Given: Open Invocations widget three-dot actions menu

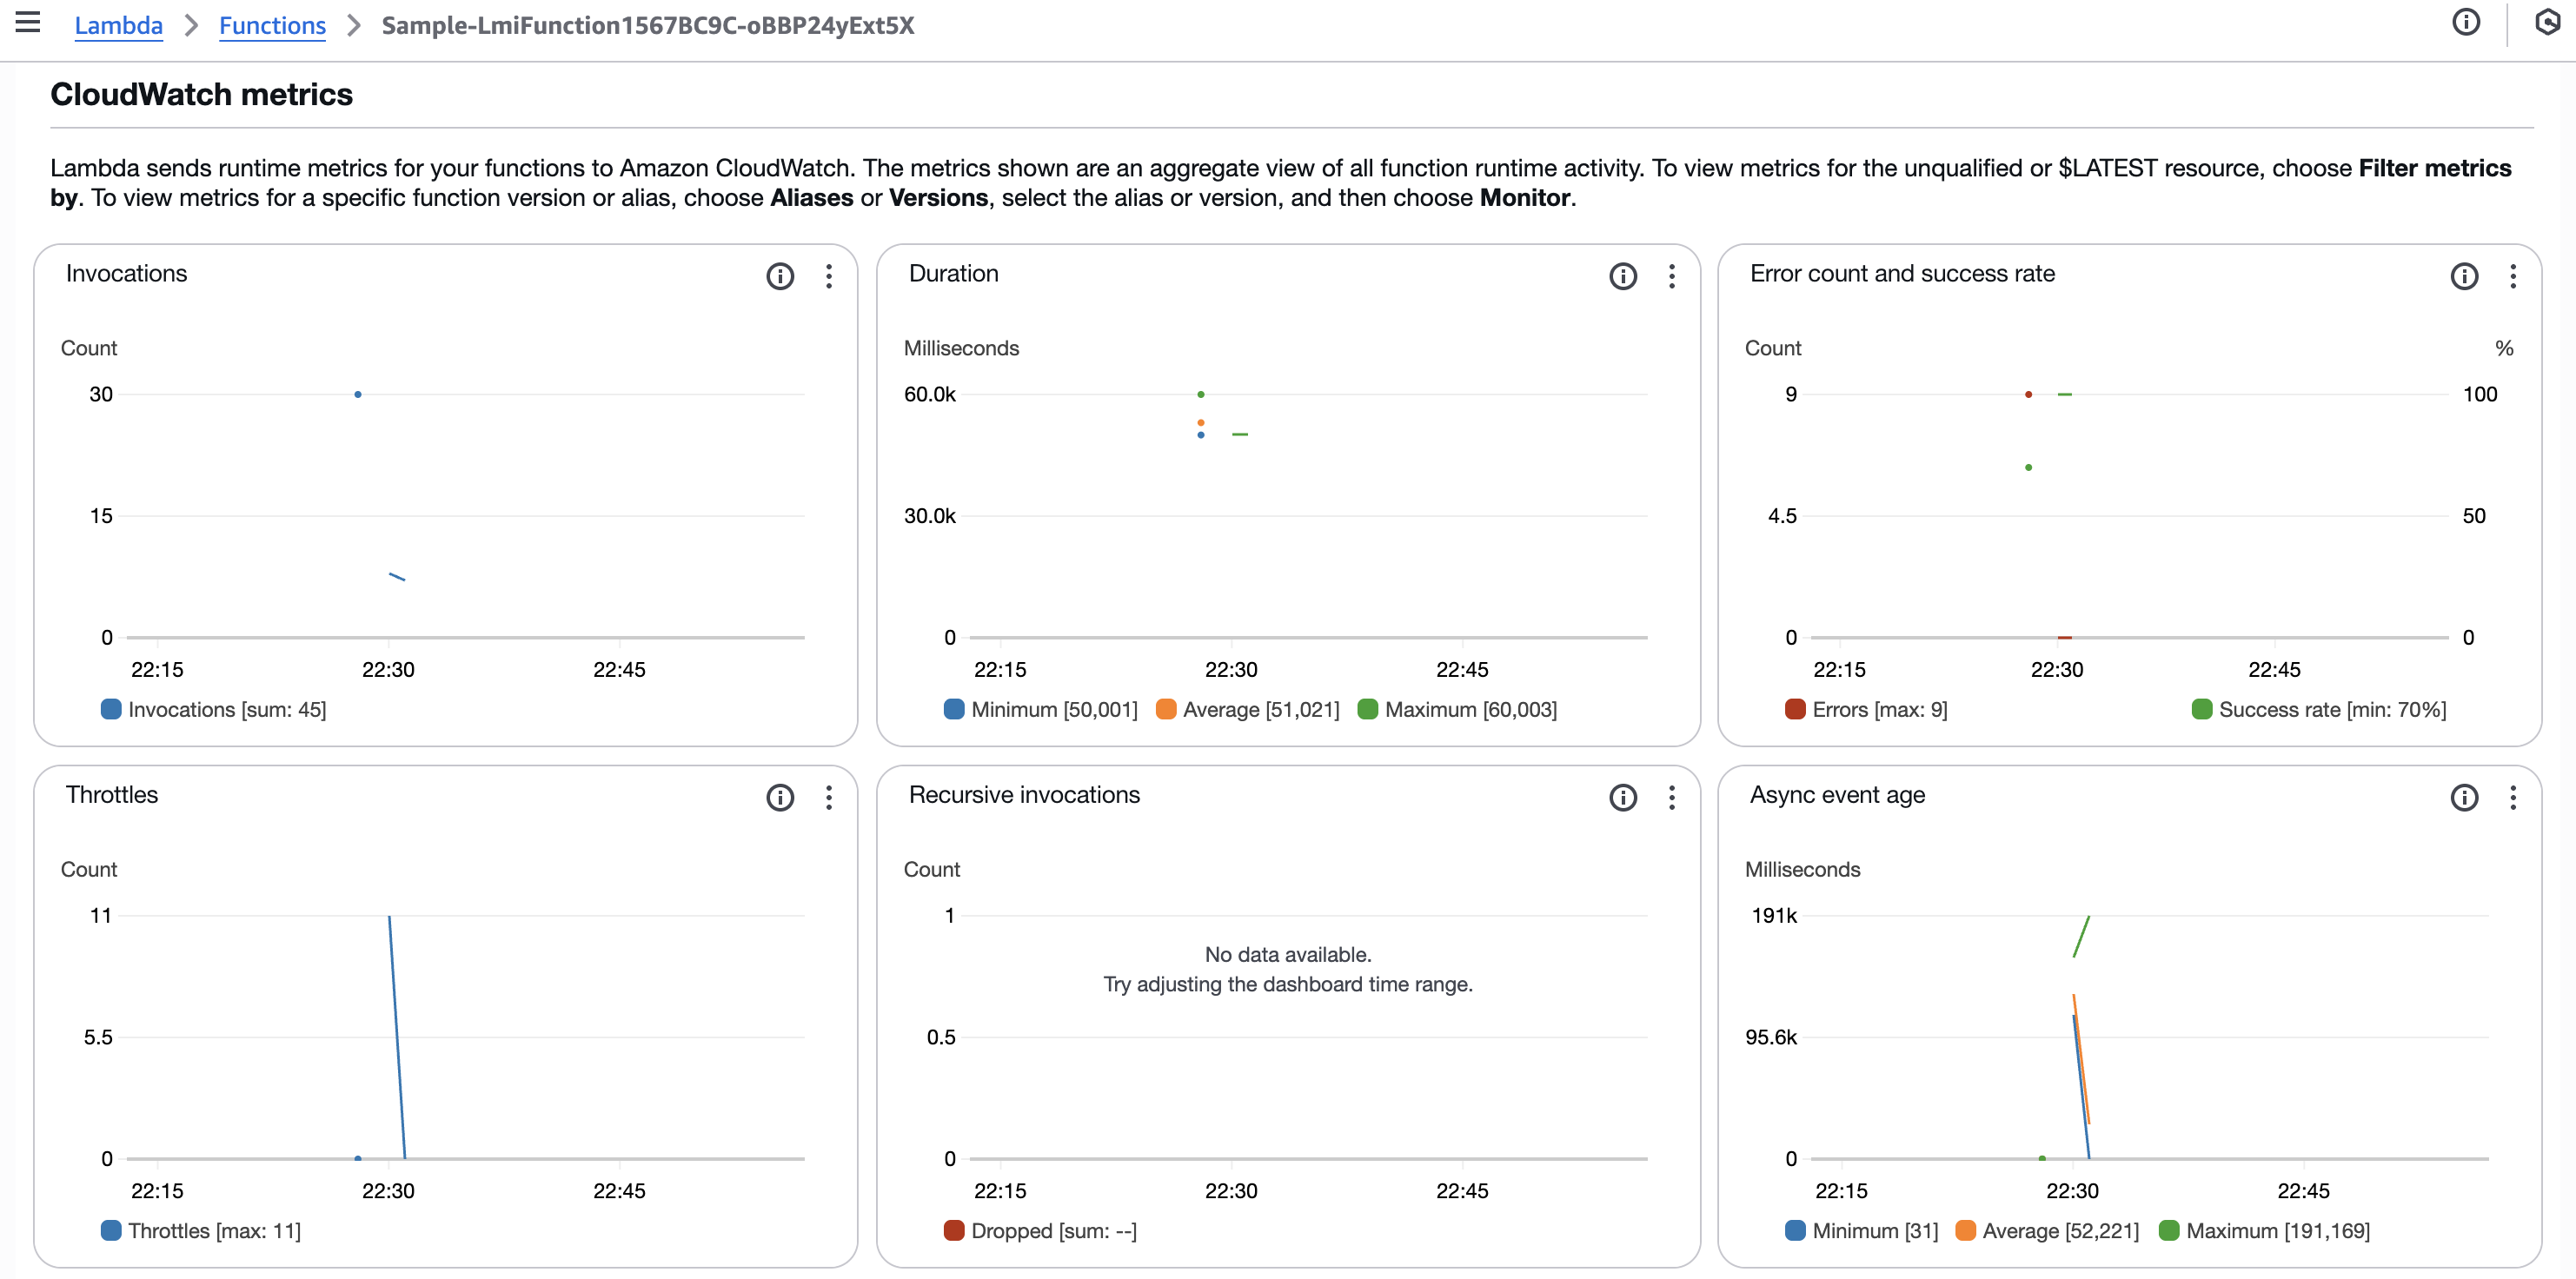Looking at the screenshot, I should coord(828,276).
